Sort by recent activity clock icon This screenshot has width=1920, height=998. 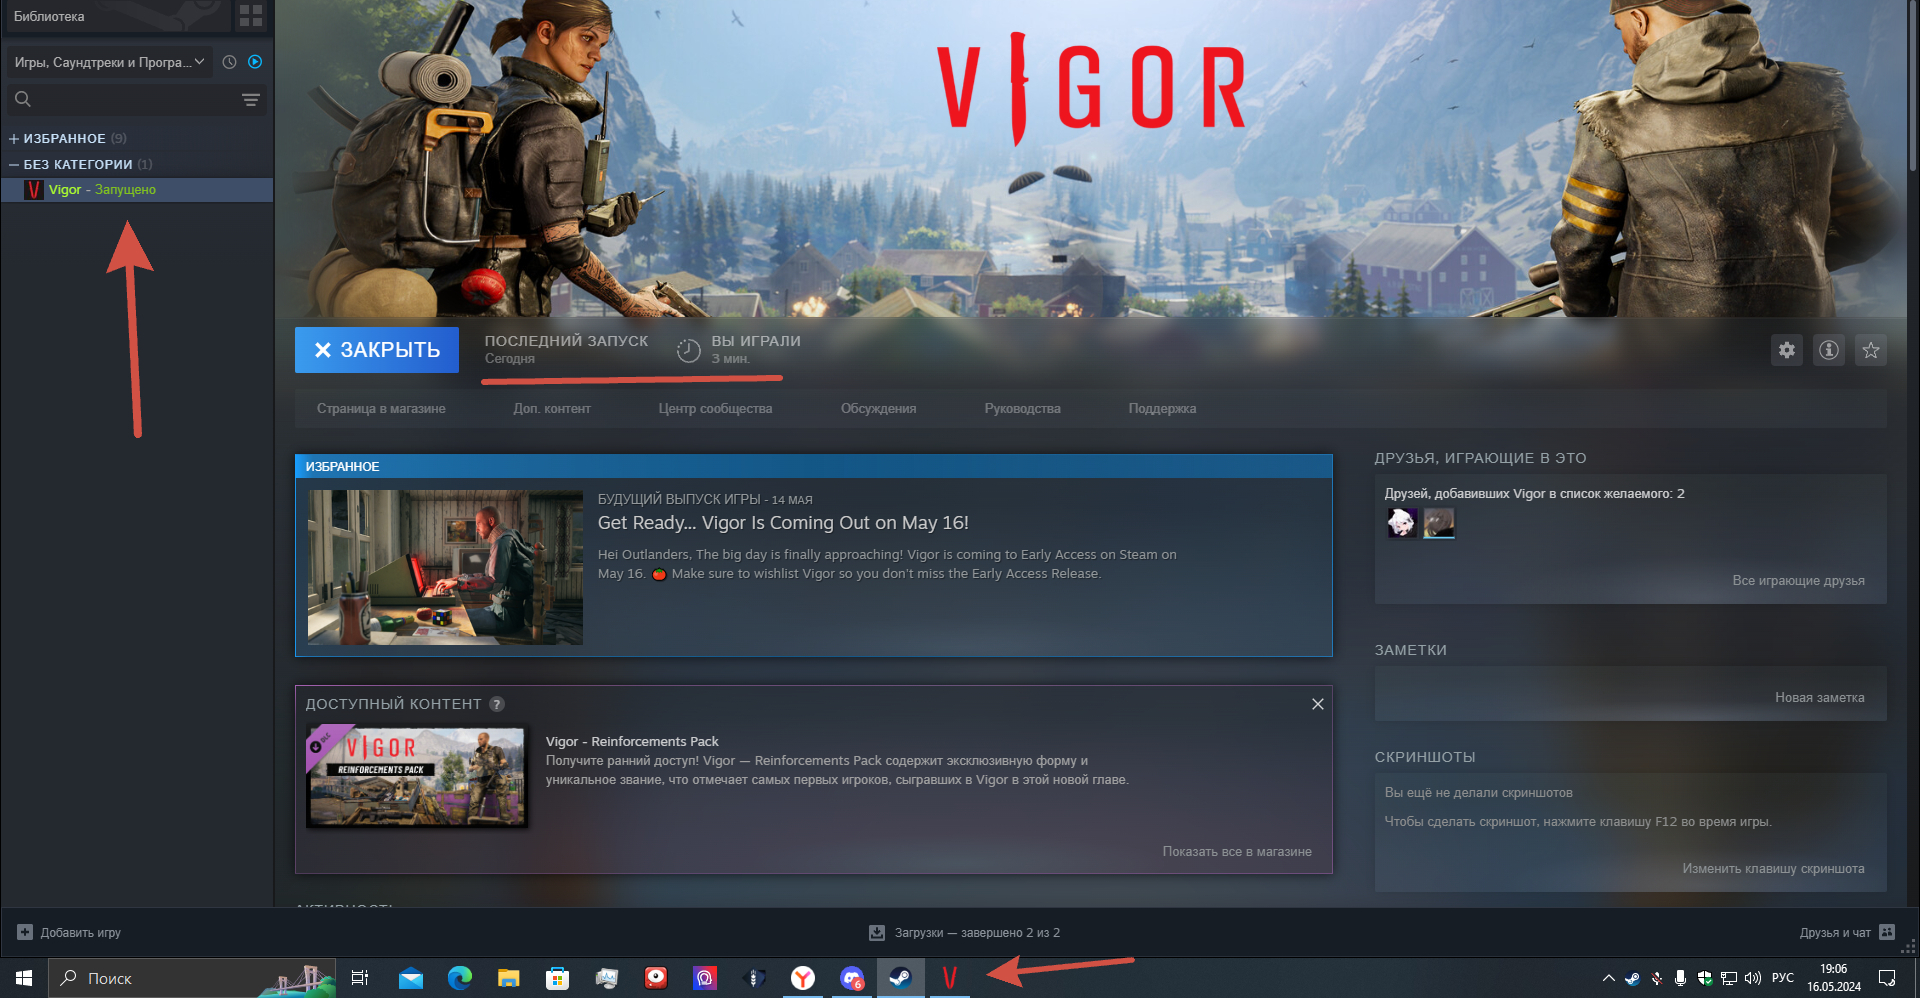point(229,62)
